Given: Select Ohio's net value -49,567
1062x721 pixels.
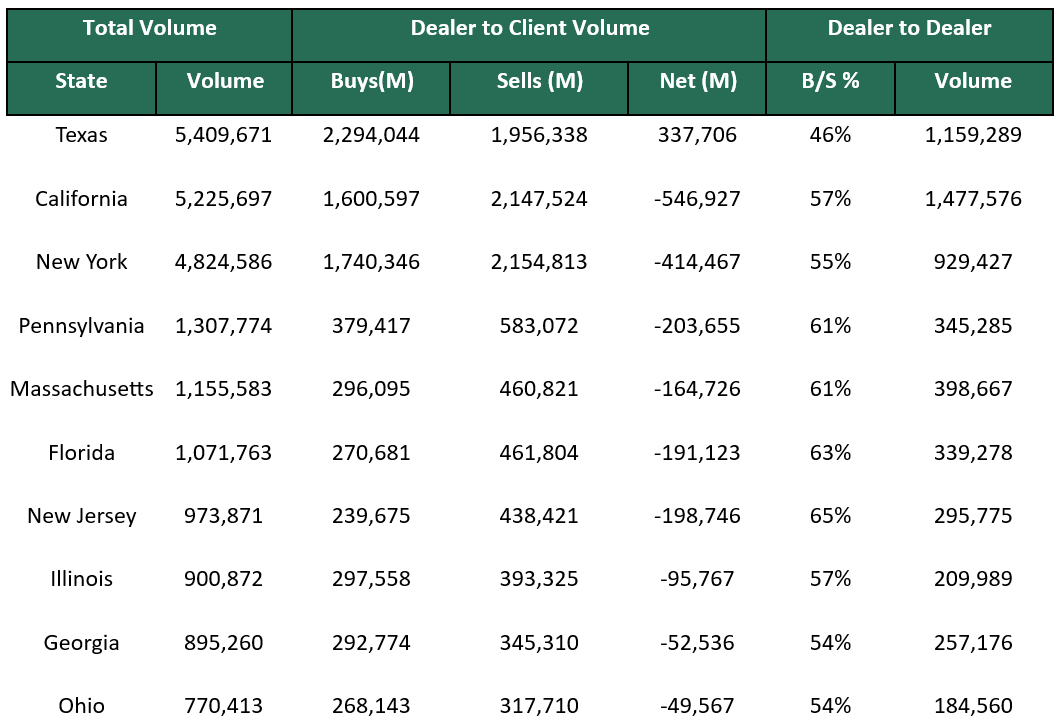Looking at the screenshot, I should coord(697,706).
